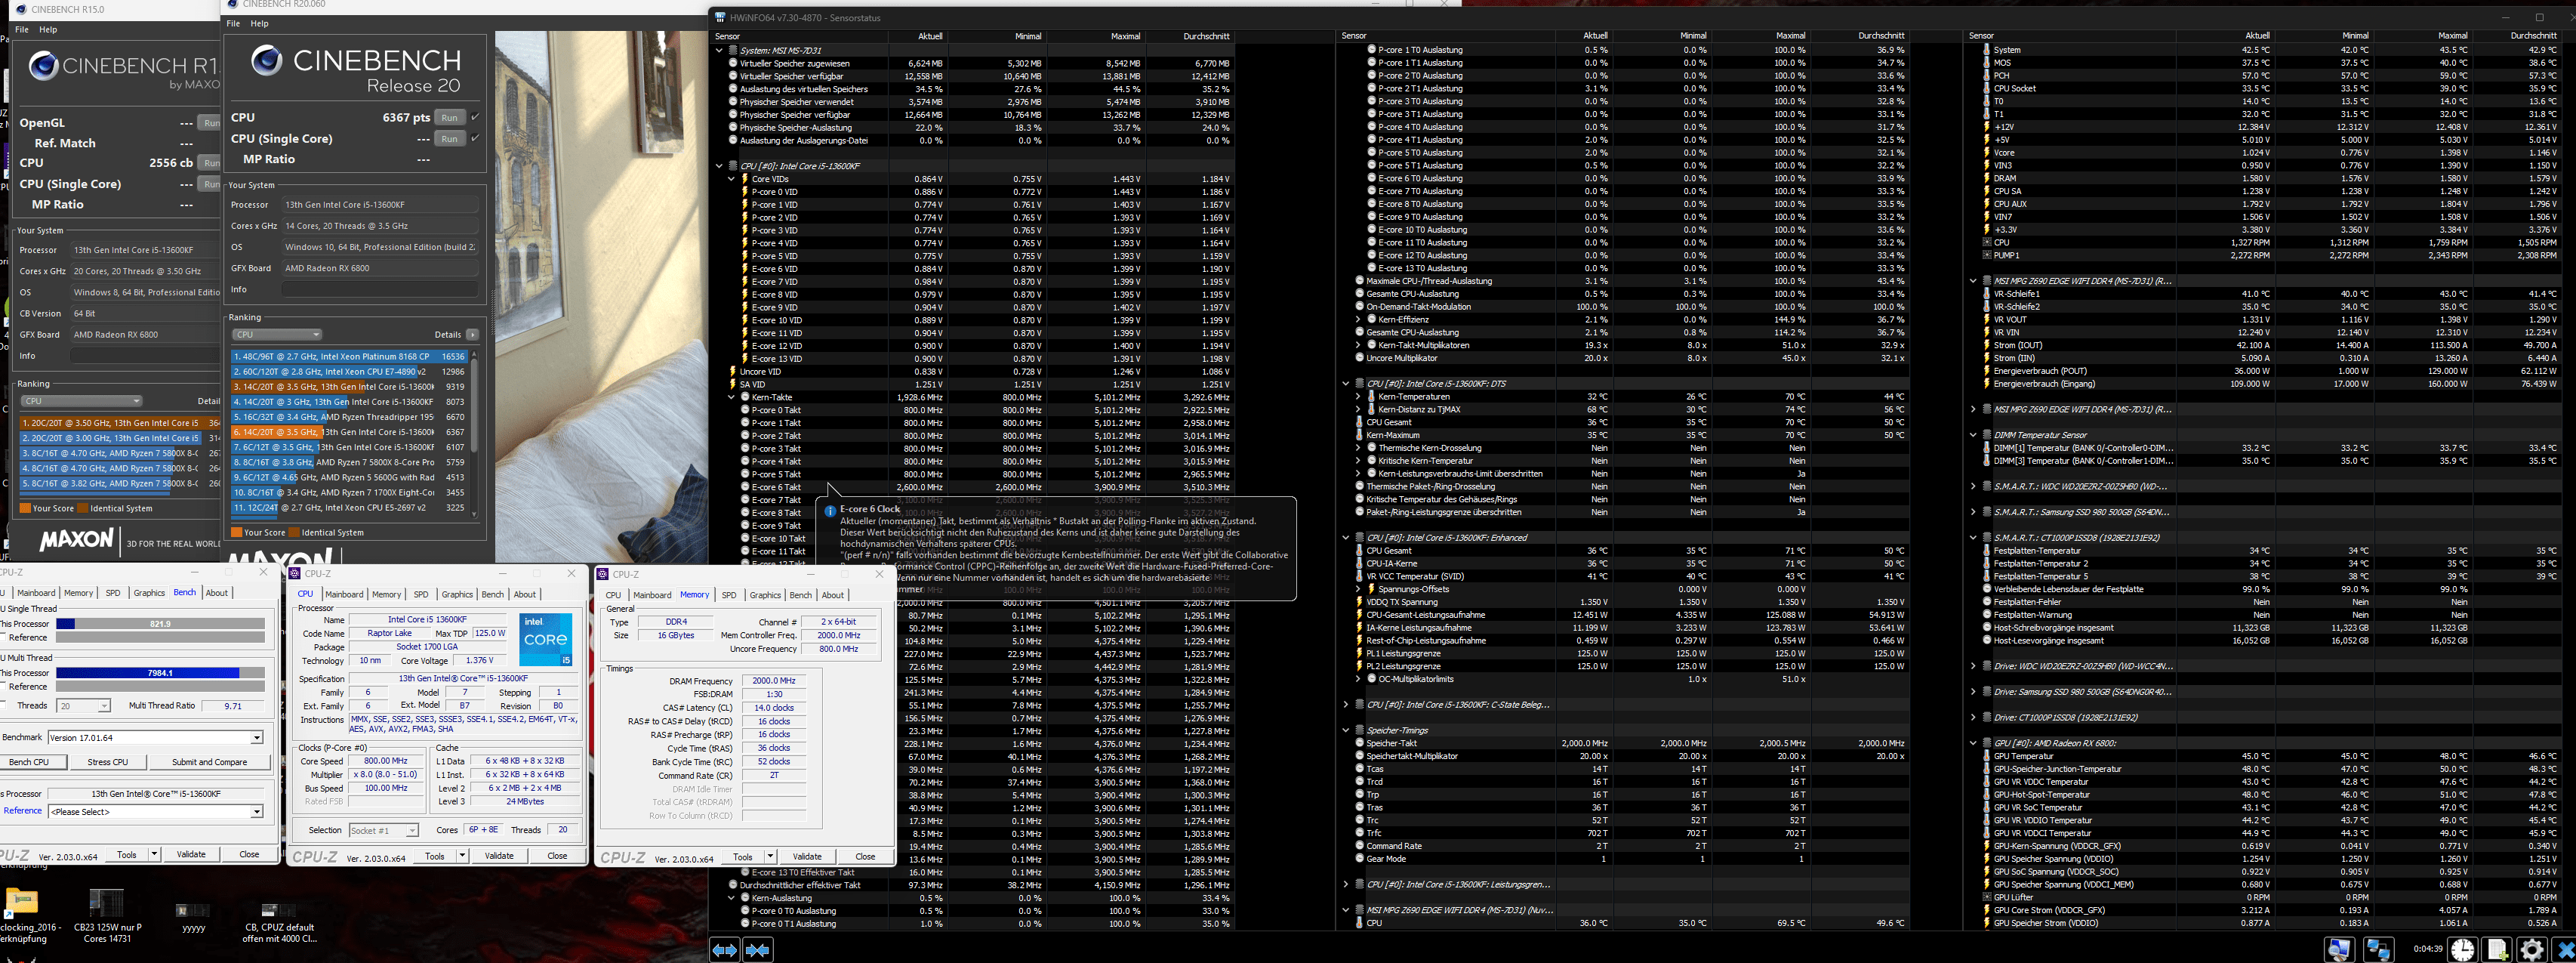Click the Cinebench R20 sphere logo
The width and height of the screenshot is (2576, 963).
pyautogui.click(x=266, y=60)
